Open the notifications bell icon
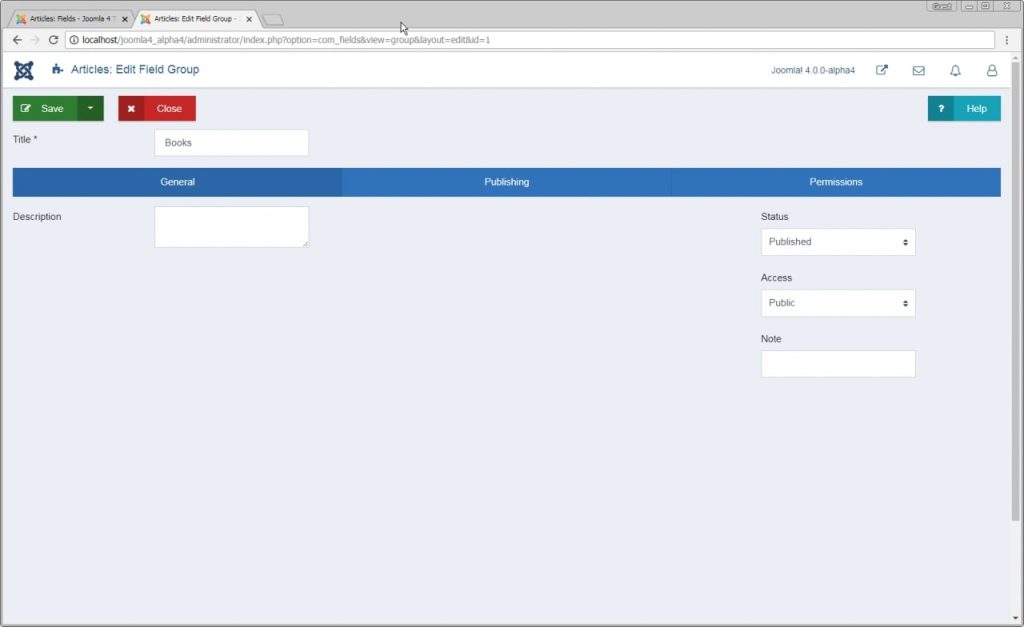Viewport: 1024px width, 627px height. click(955, 71)
